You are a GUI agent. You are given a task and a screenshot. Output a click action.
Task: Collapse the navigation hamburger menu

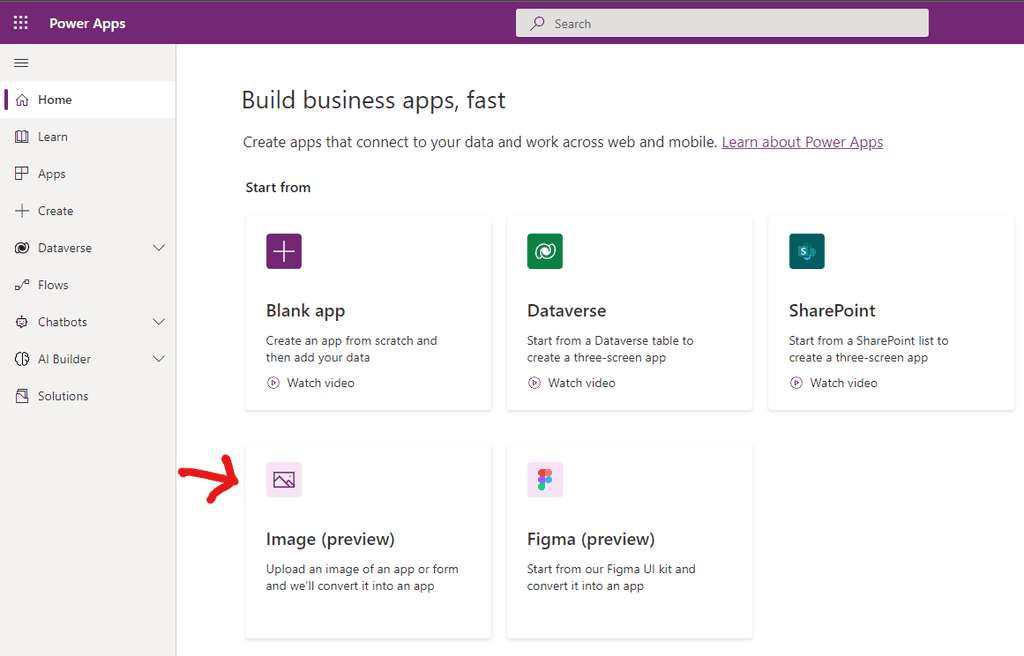pyautogui.click(x=21, y=63)
